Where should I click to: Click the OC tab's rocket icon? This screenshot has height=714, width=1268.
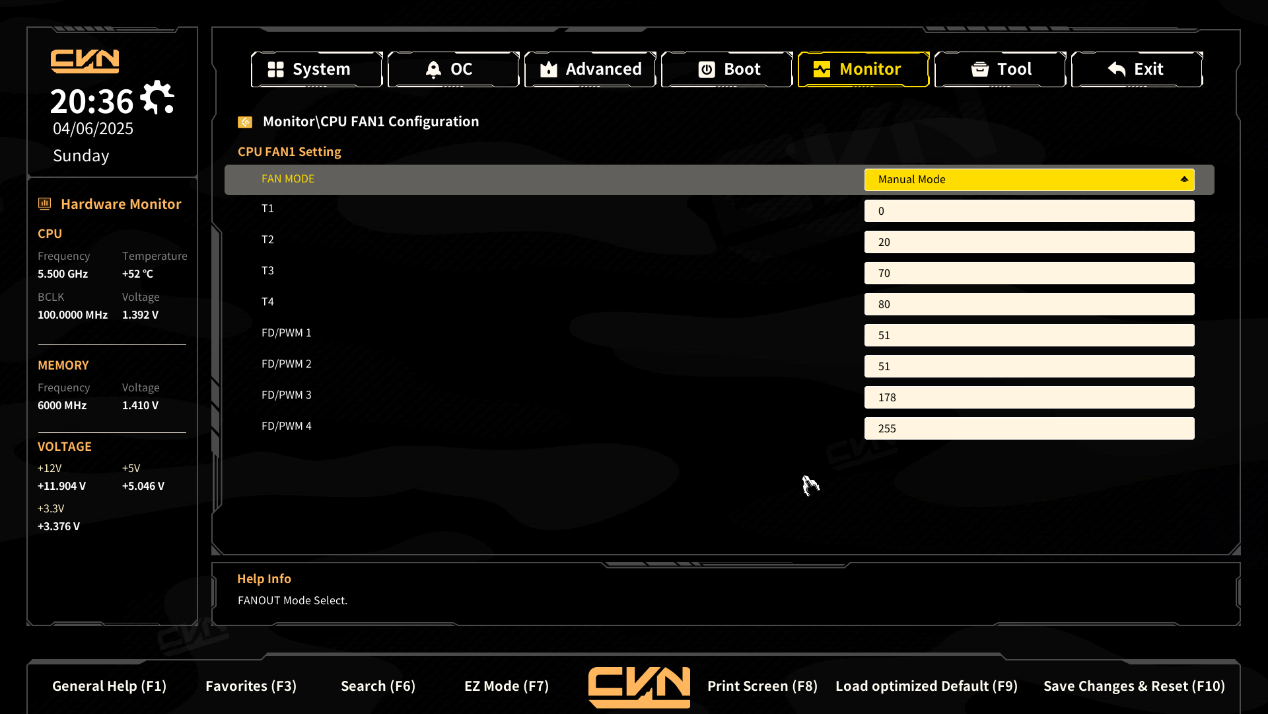point(433,69)
